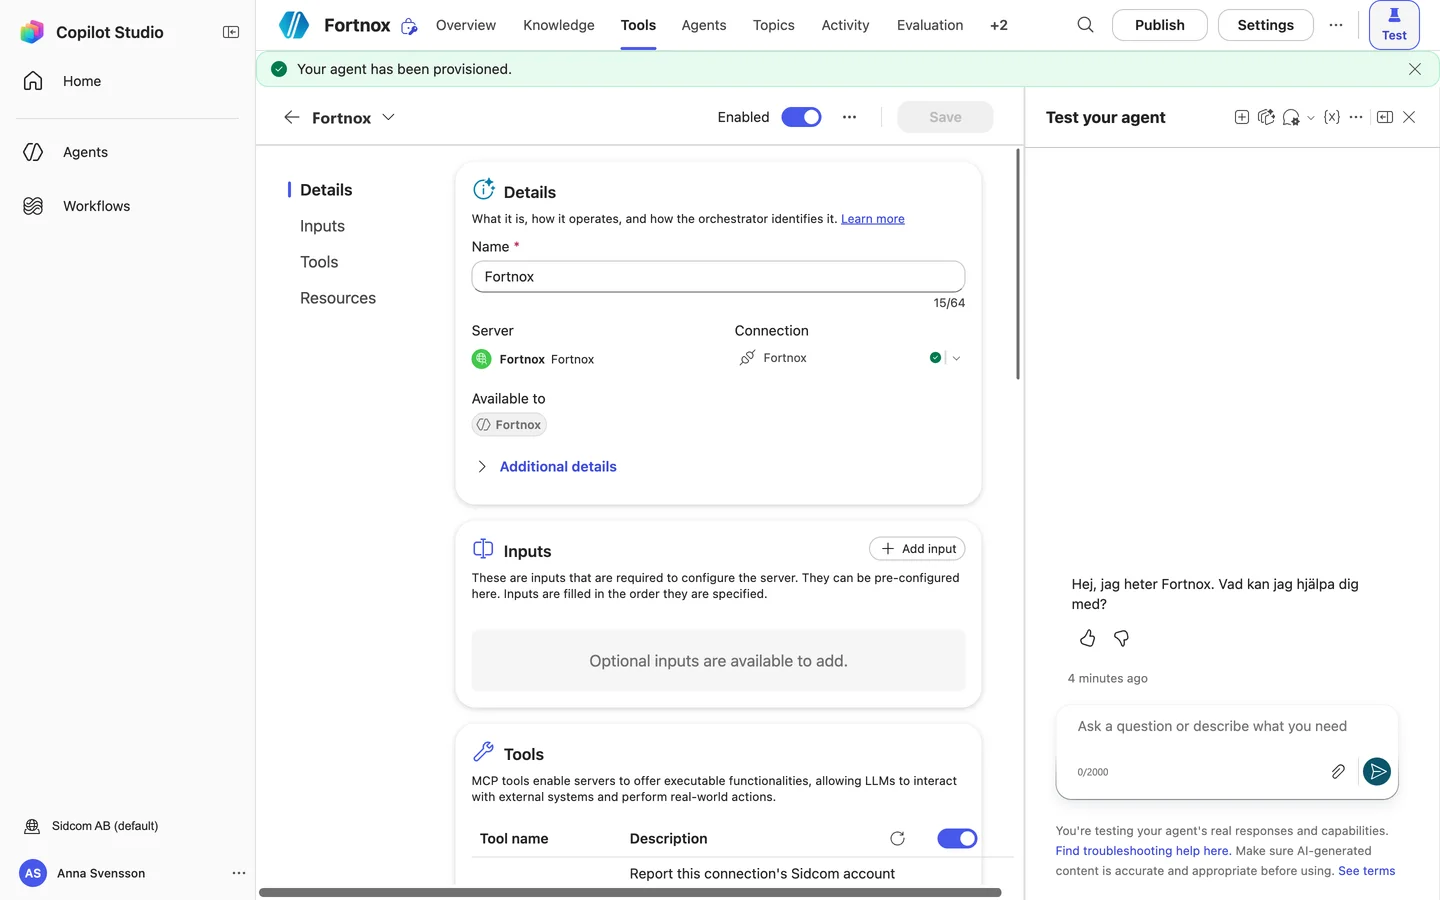Open user menu next to Anna Svensson

[239, 873]
